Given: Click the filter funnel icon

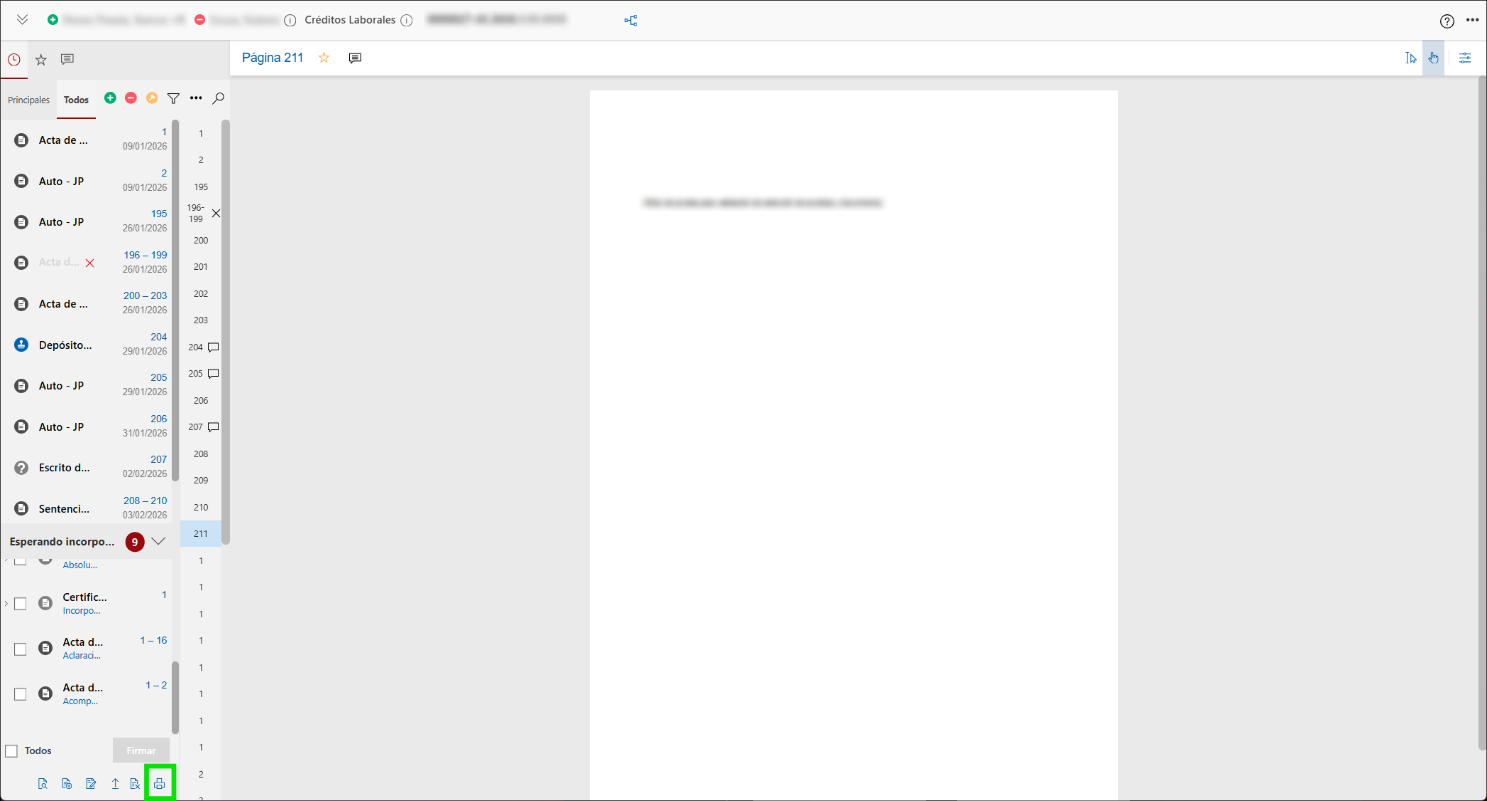Looking at the screenshot, I should point(173,98).
